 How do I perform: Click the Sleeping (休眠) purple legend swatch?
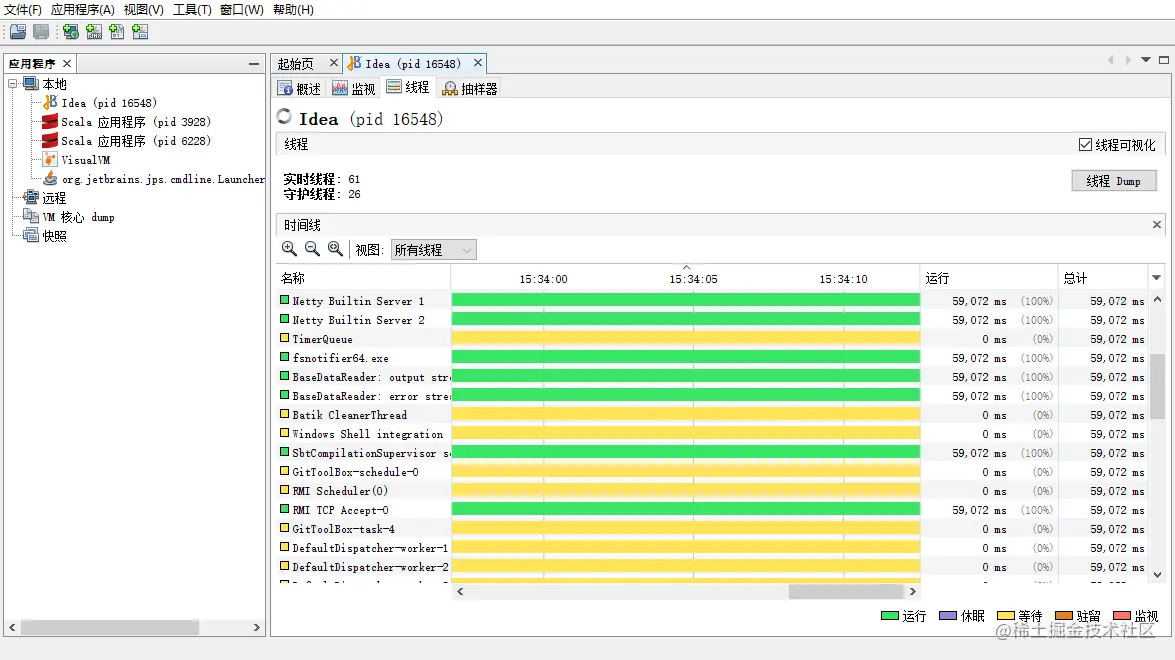pos(948,616)
